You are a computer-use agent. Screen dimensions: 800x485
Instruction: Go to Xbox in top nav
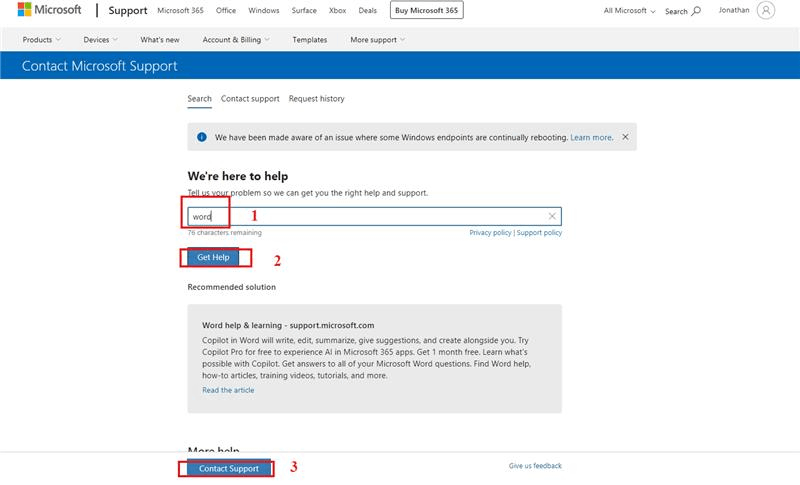pyautogui.click(x=337, y=10)
